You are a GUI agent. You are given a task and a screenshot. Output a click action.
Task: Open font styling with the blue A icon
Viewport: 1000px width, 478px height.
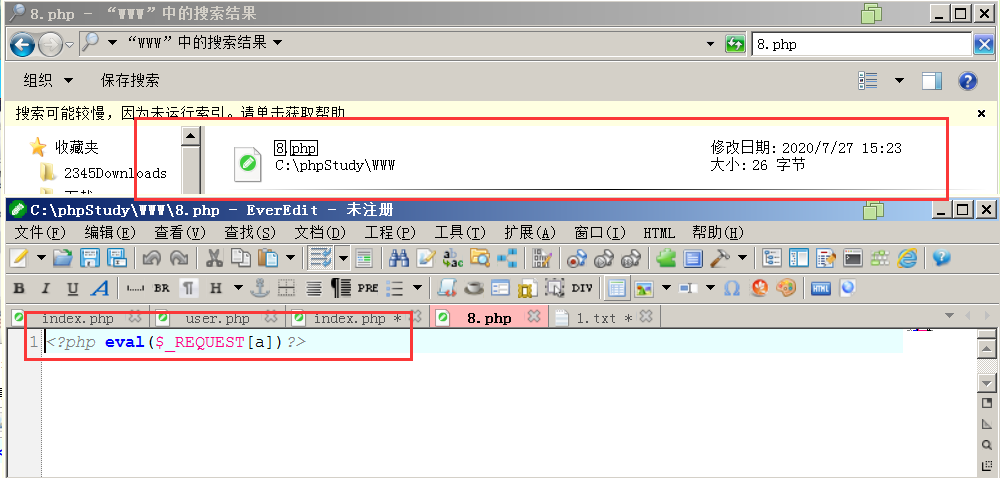[x=99, y=288]
